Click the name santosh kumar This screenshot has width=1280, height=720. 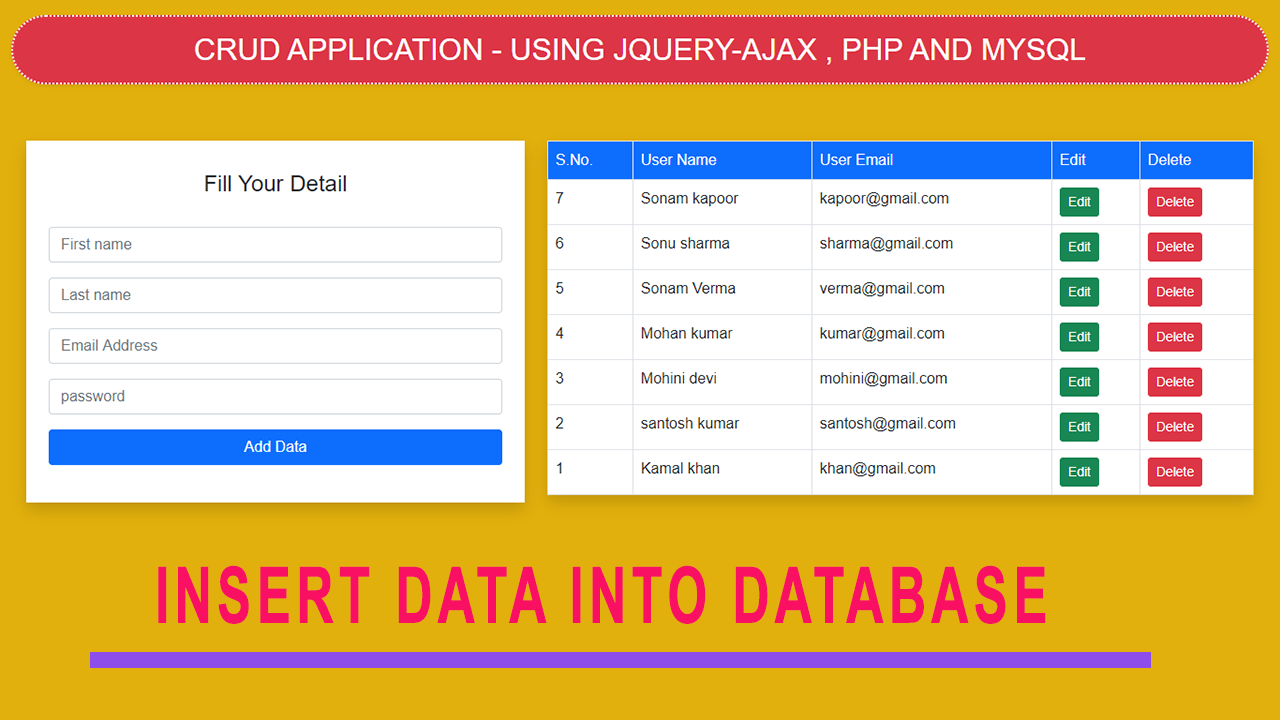(x=690, y=423)
